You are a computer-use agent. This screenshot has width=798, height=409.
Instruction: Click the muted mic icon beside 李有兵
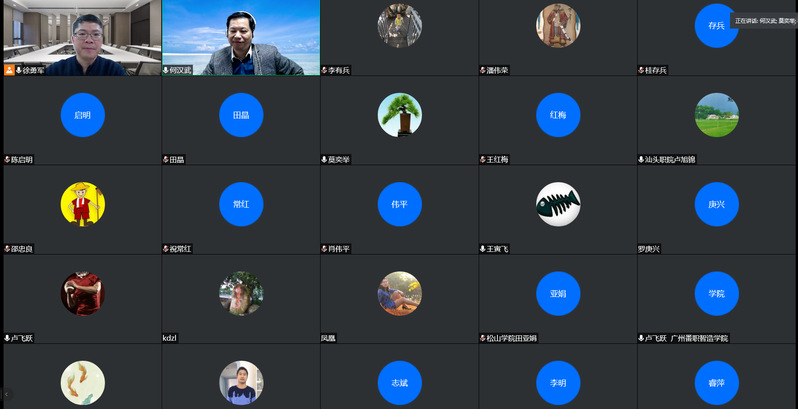[x=325, y=70]
